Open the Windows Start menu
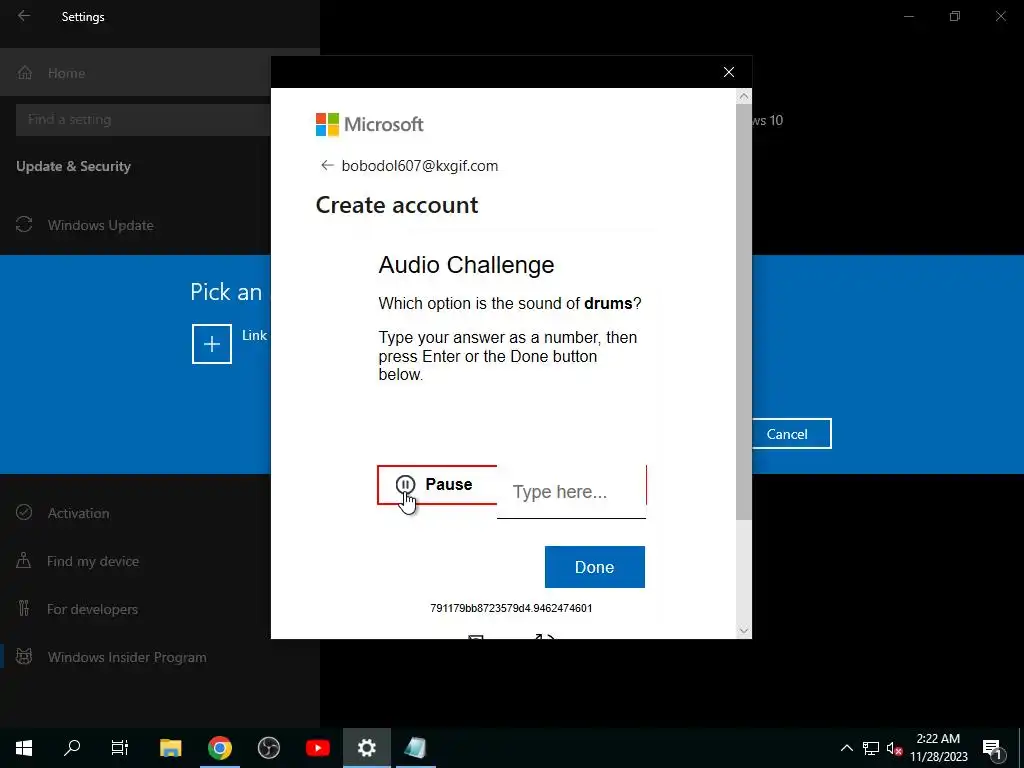 24,748
